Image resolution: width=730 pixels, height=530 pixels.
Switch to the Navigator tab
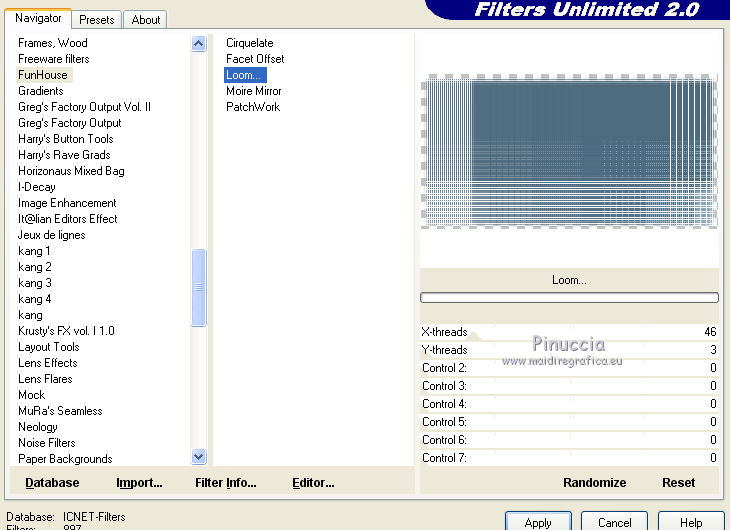coord(38,18)
